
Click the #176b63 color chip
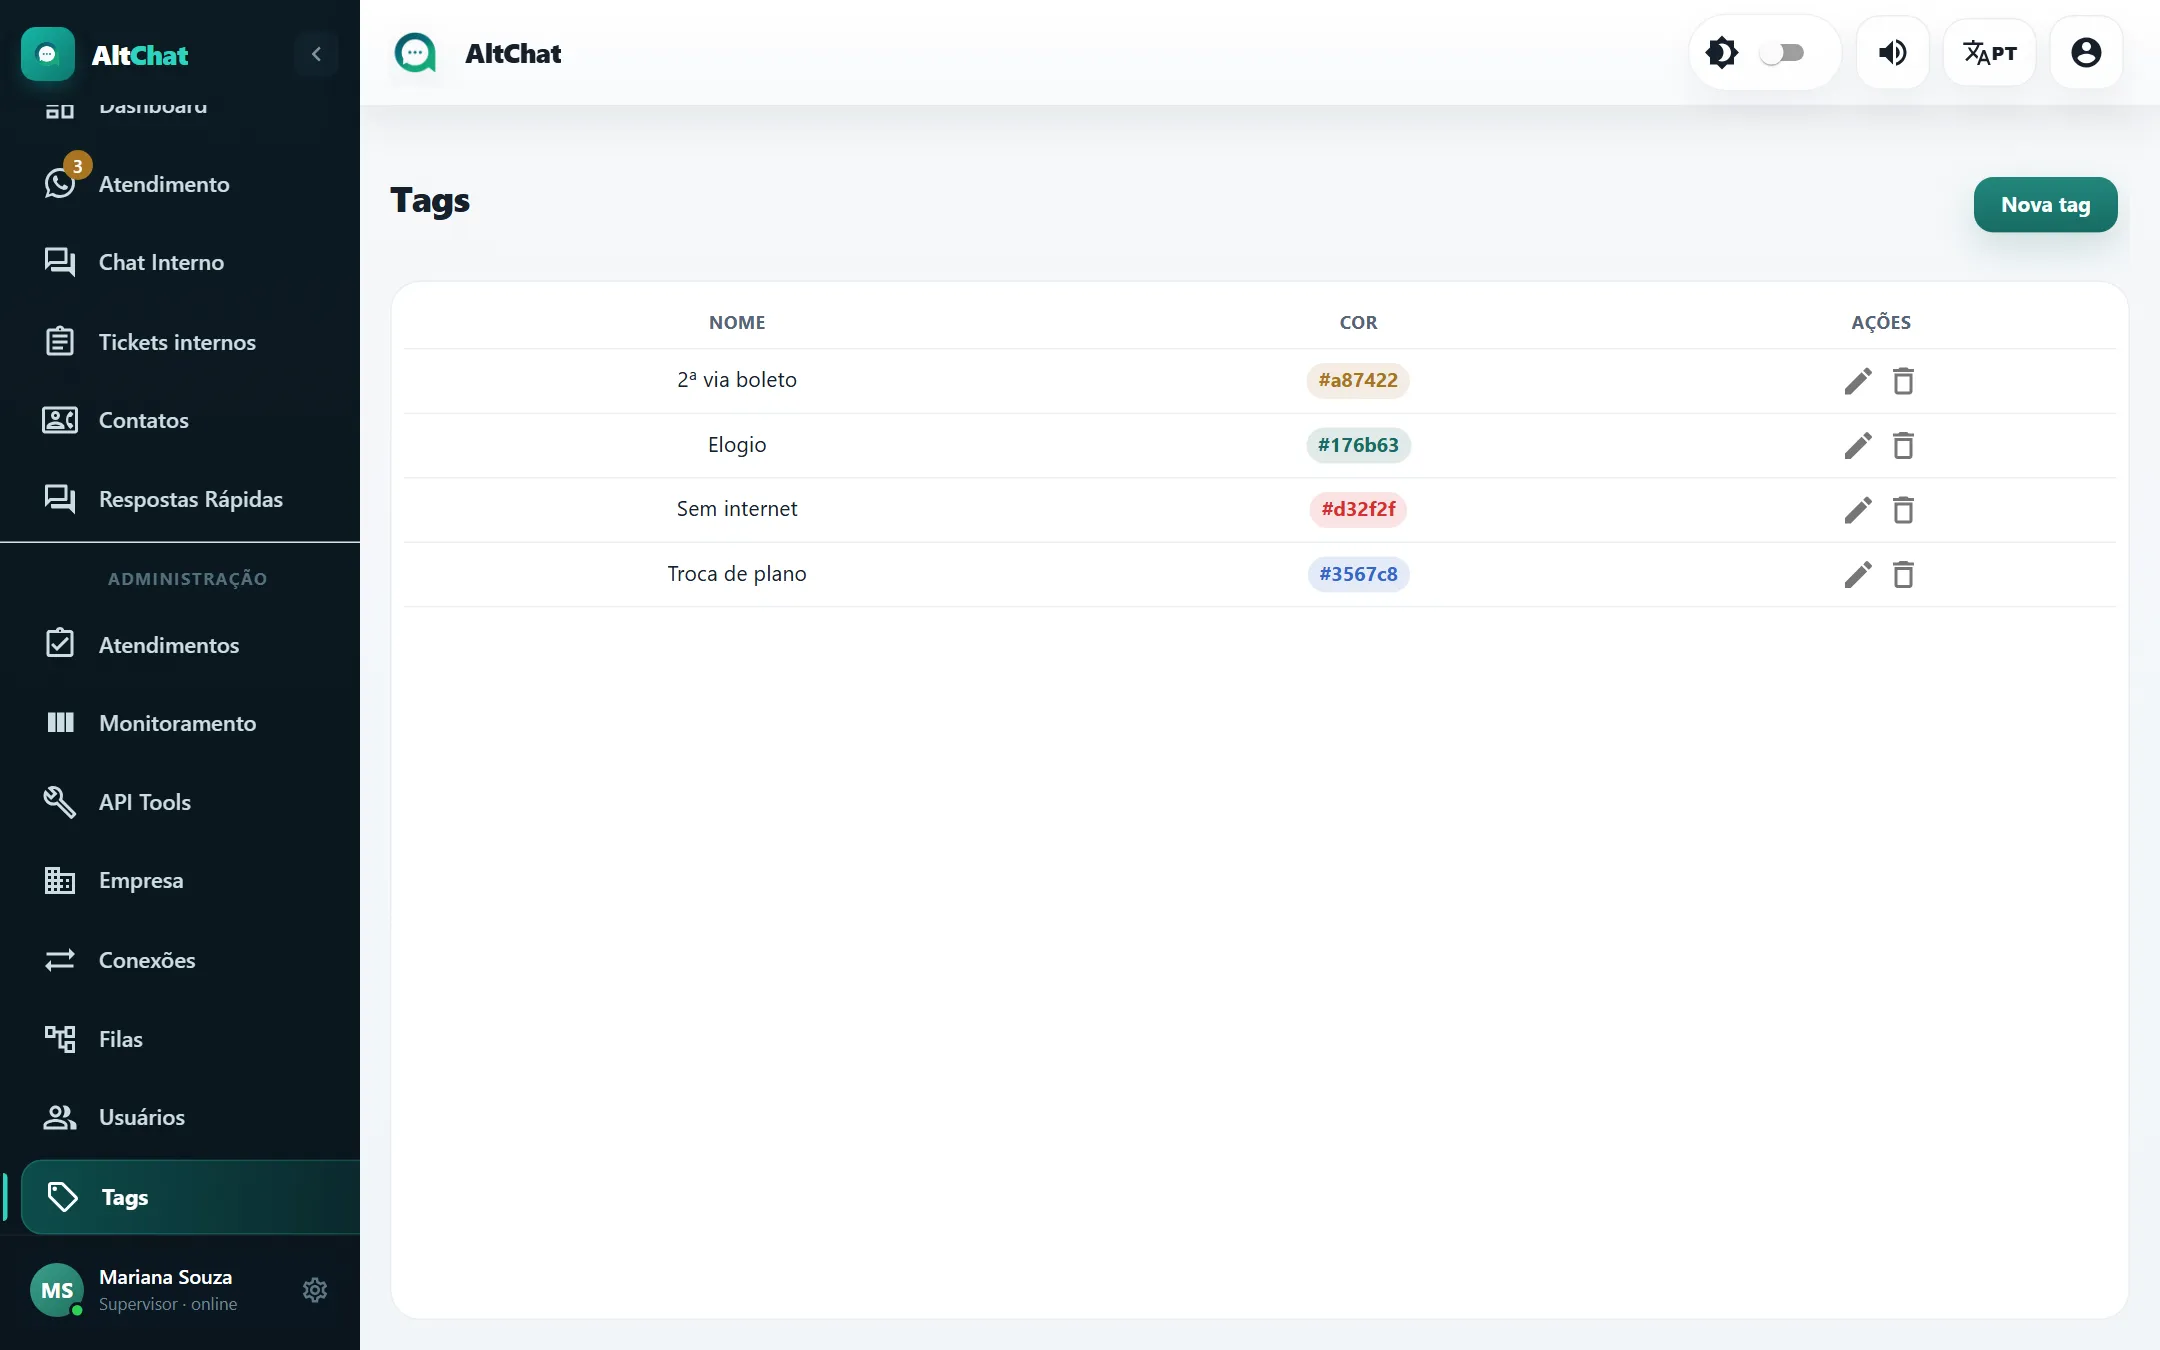click(x=1358, y=445)
